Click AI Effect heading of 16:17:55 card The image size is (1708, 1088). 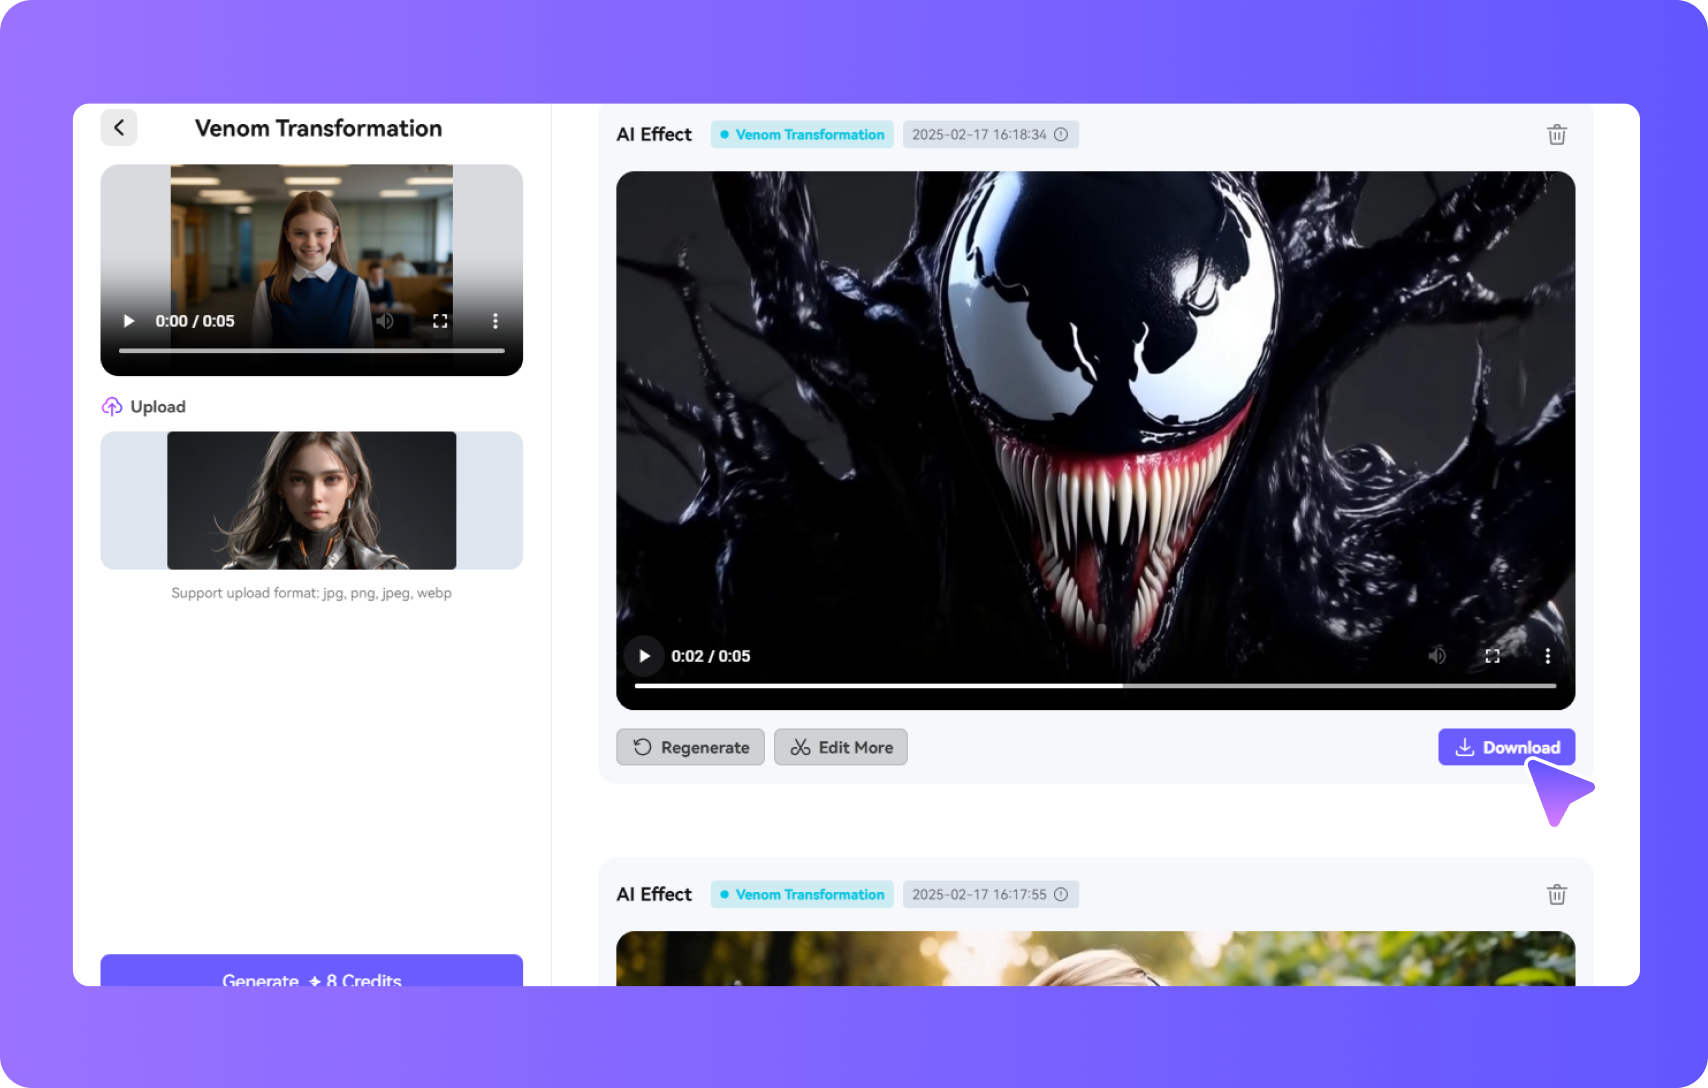coord(654,894)
